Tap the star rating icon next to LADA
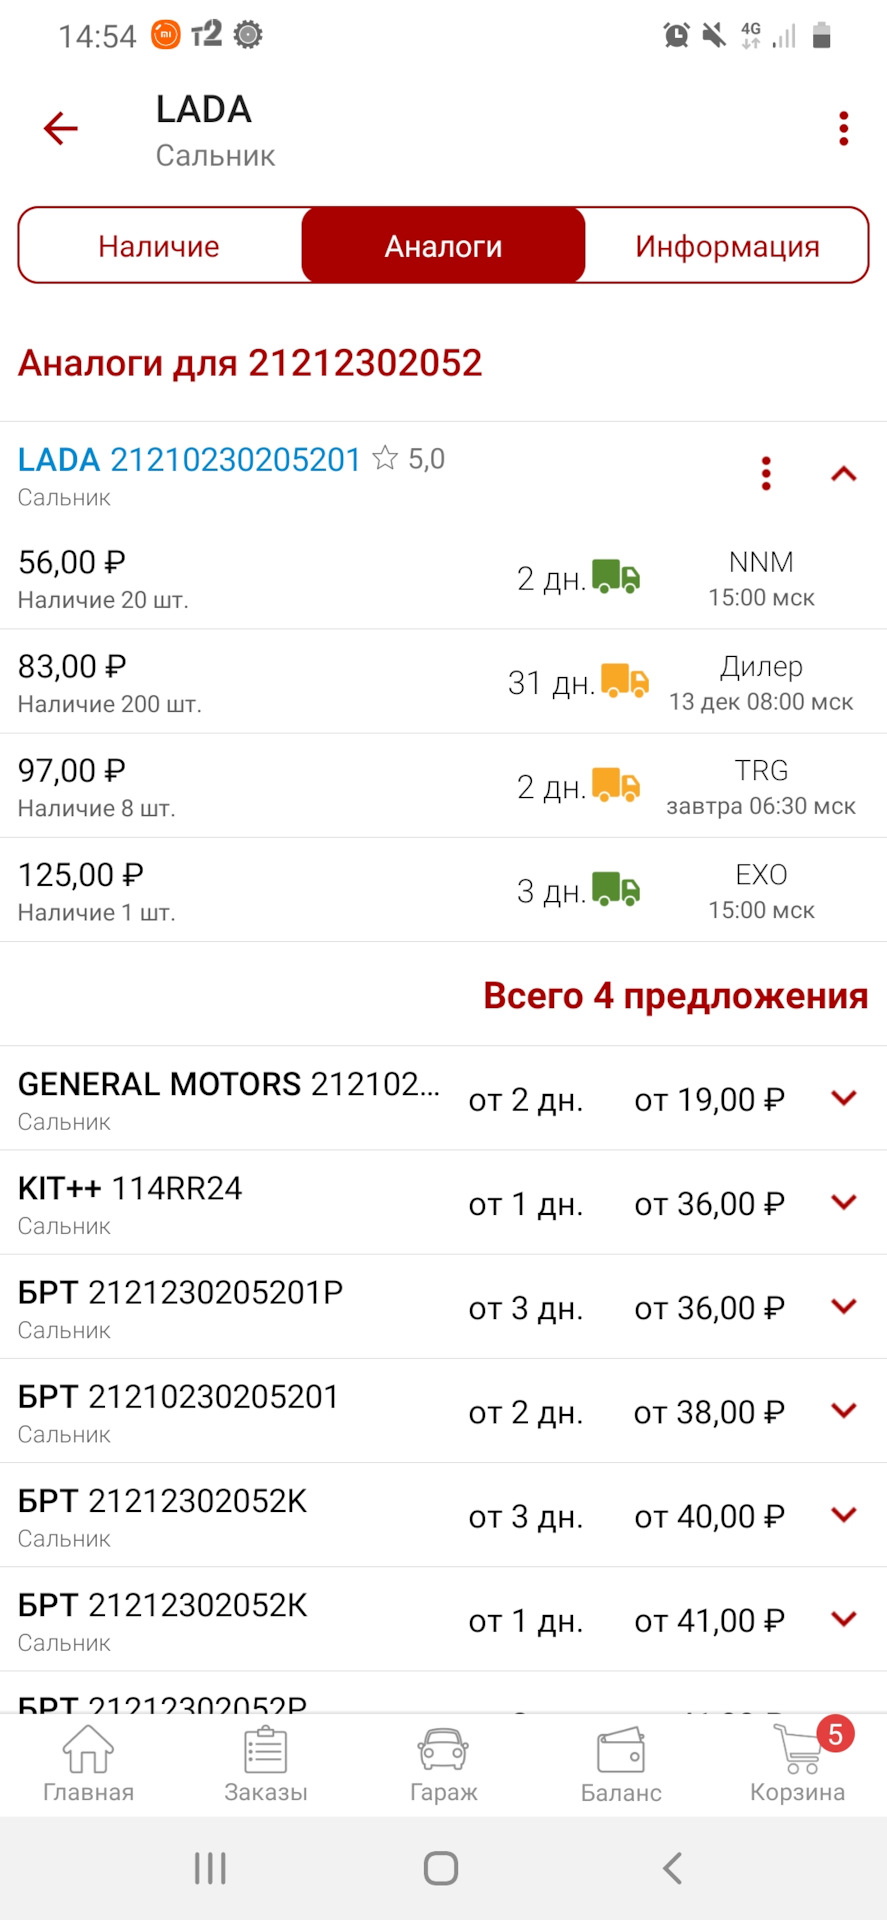 pyautogui.click(x=385, y=459)
